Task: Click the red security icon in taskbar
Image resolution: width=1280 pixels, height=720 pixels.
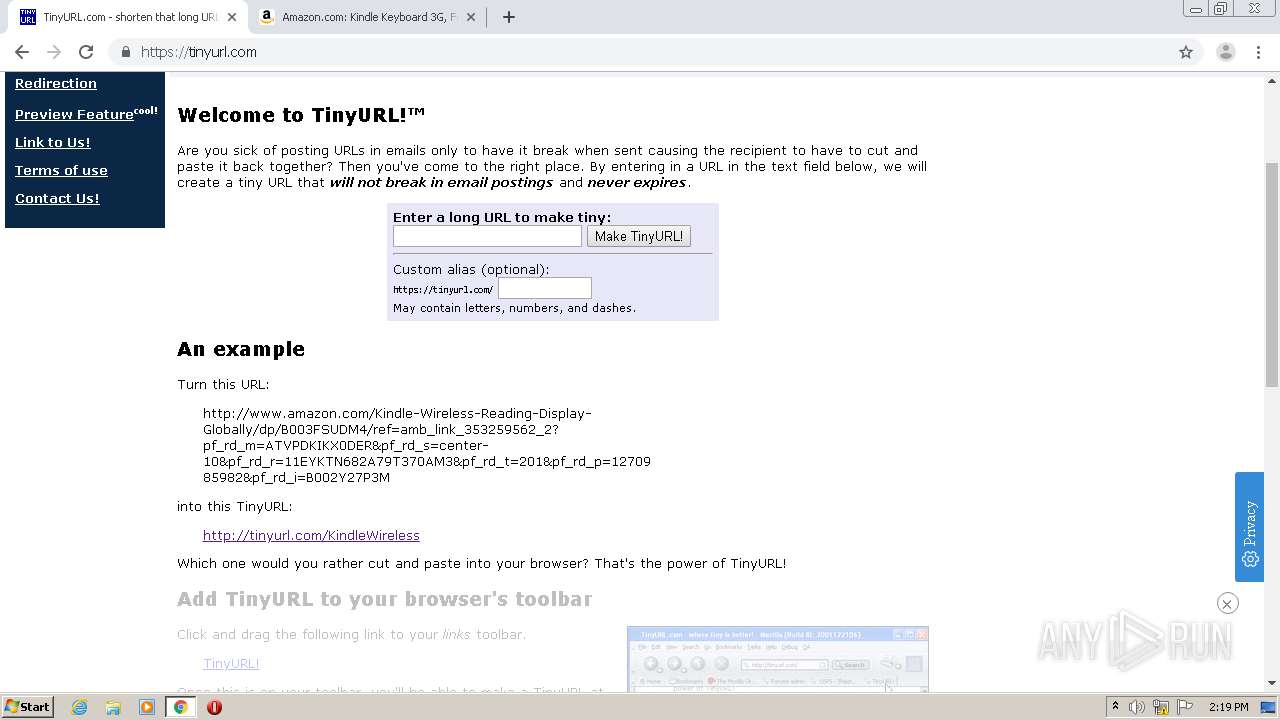Action: pos(214,707)
